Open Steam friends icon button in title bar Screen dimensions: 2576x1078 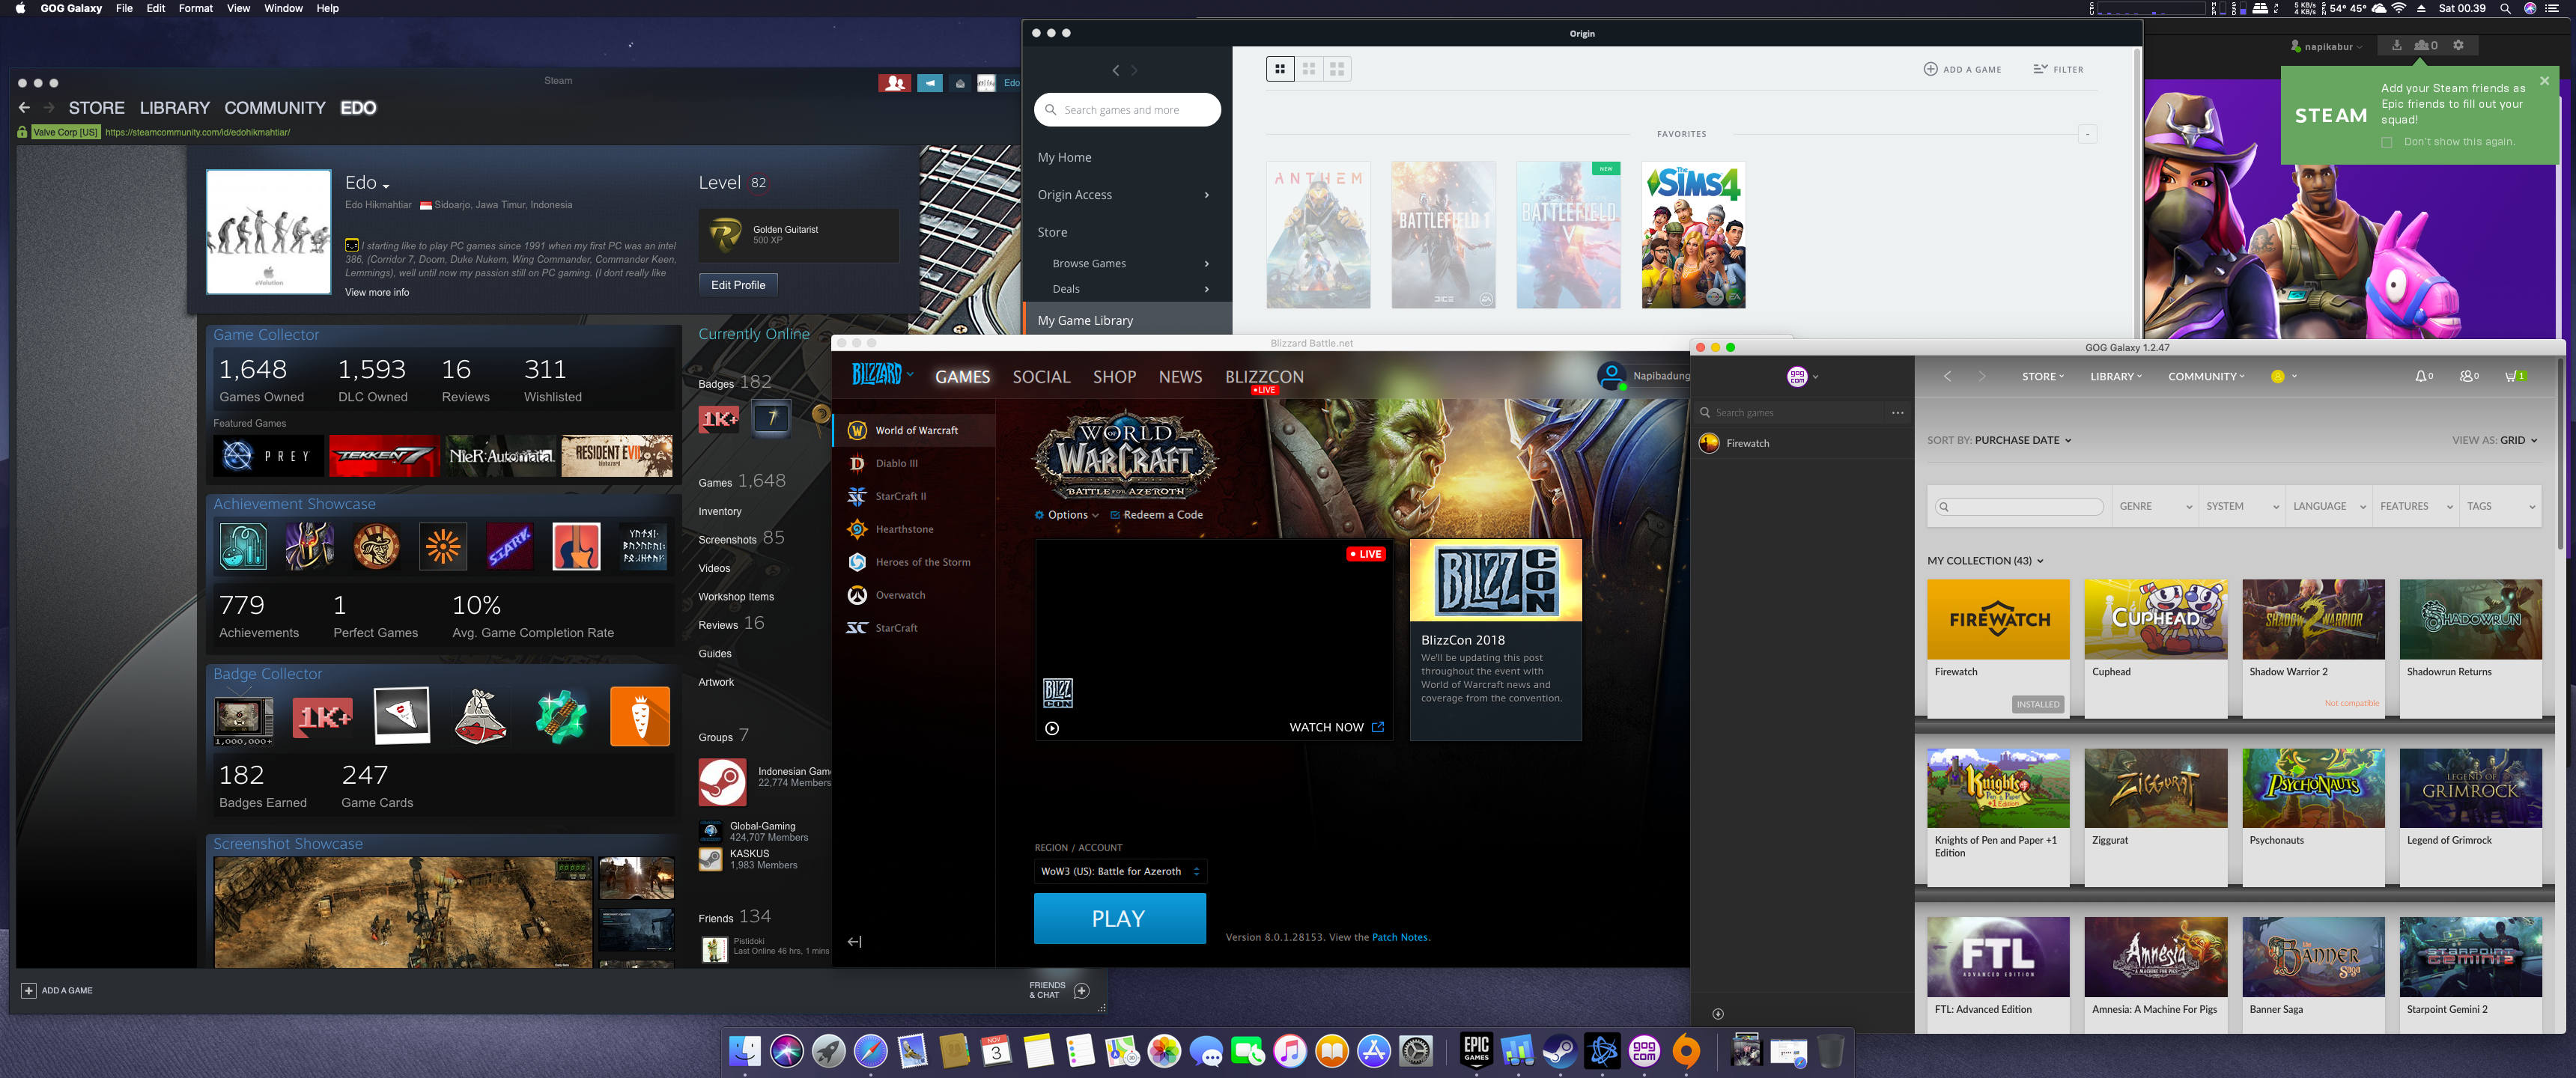pyautogui.click(x=894, y=83)
